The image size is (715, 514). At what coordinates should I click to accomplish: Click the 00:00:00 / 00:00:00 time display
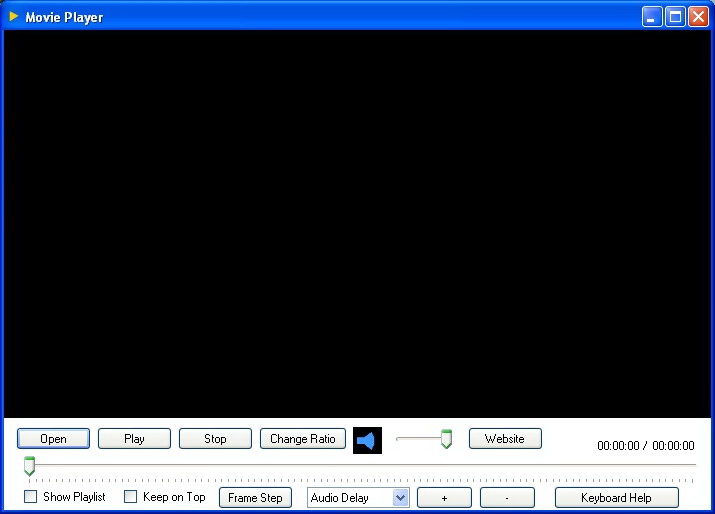(x=646, y=446)
